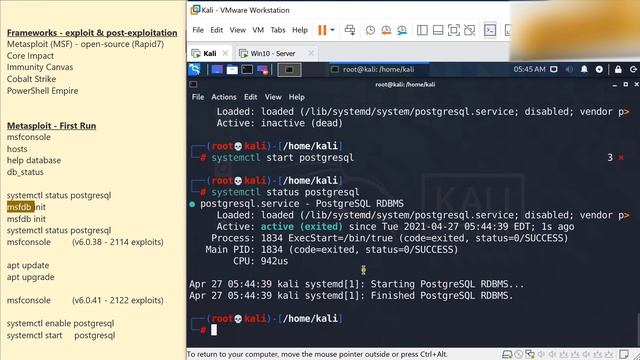Open the VMware Tabs menu
Image resolution: width=640 pixels, height=360 pixels.
click(278, 30)
